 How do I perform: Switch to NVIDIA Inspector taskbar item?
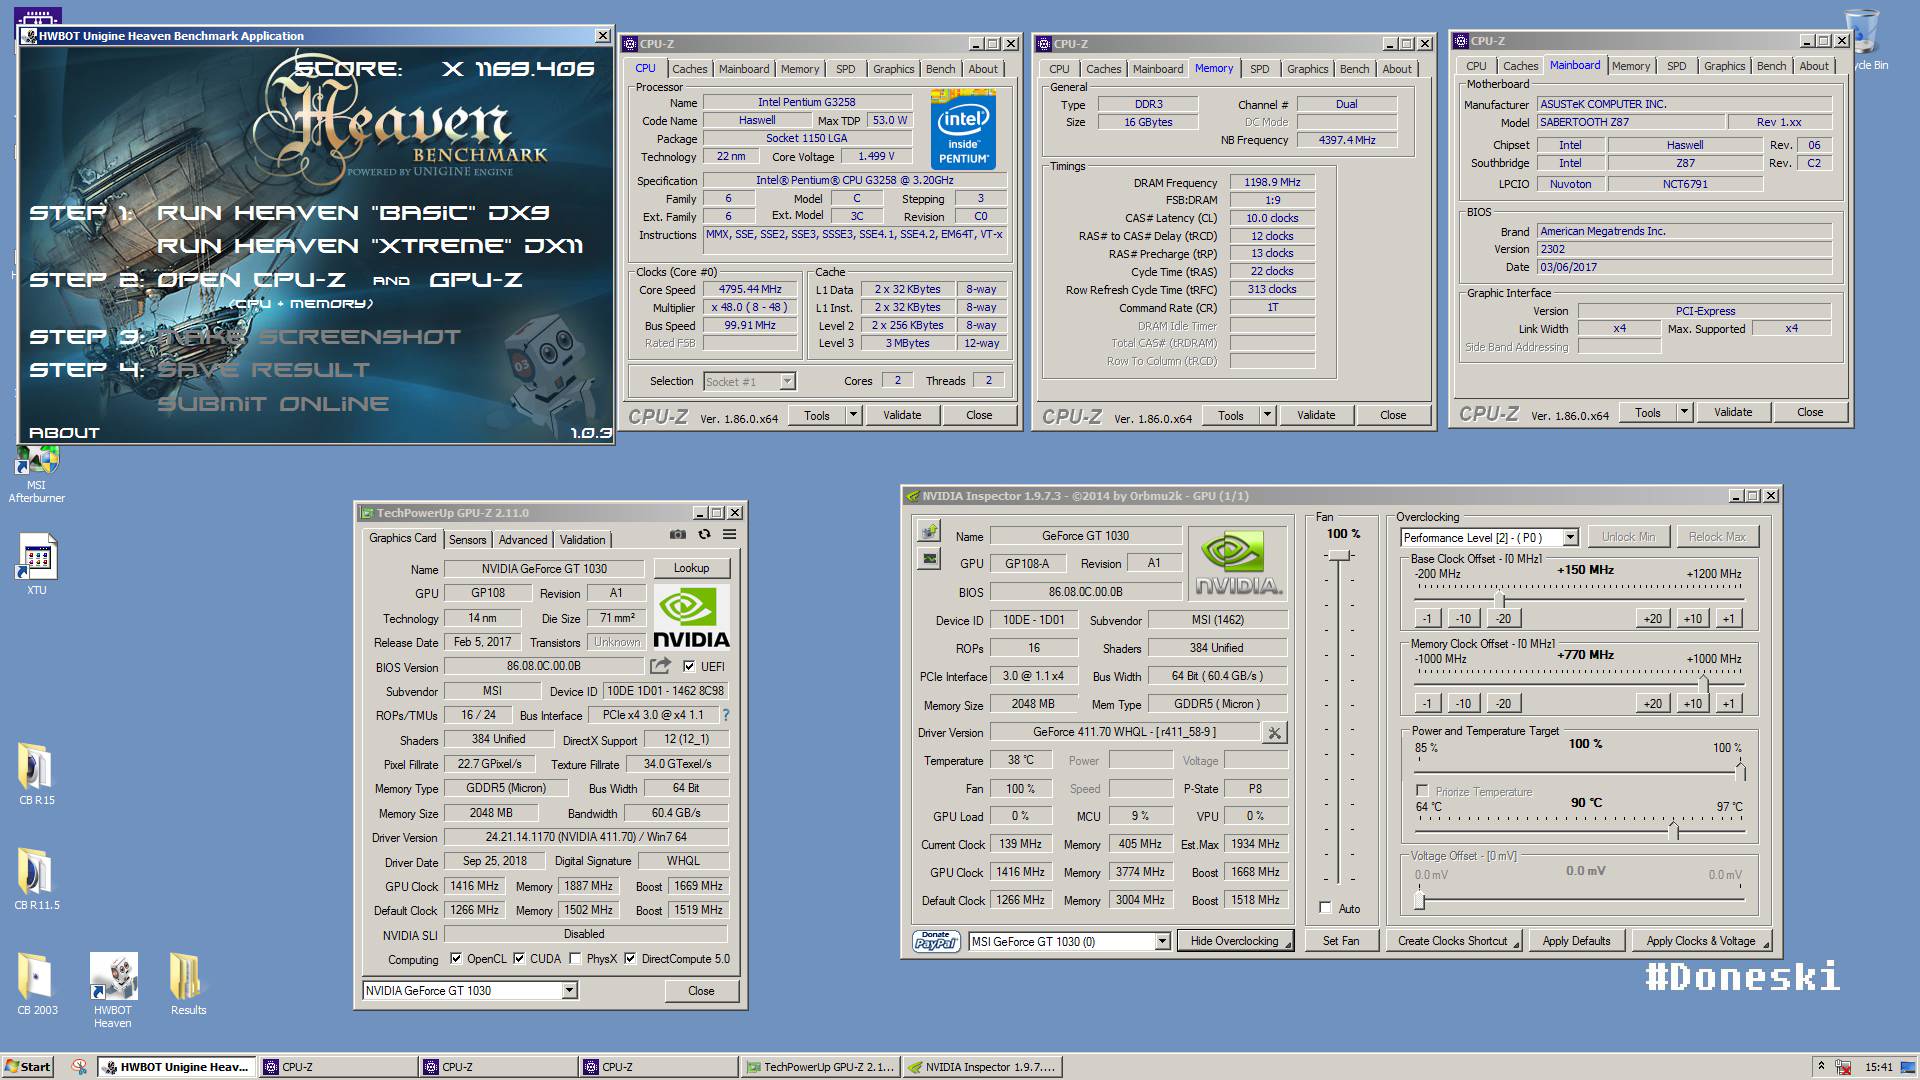click(x=981, y=1067)
